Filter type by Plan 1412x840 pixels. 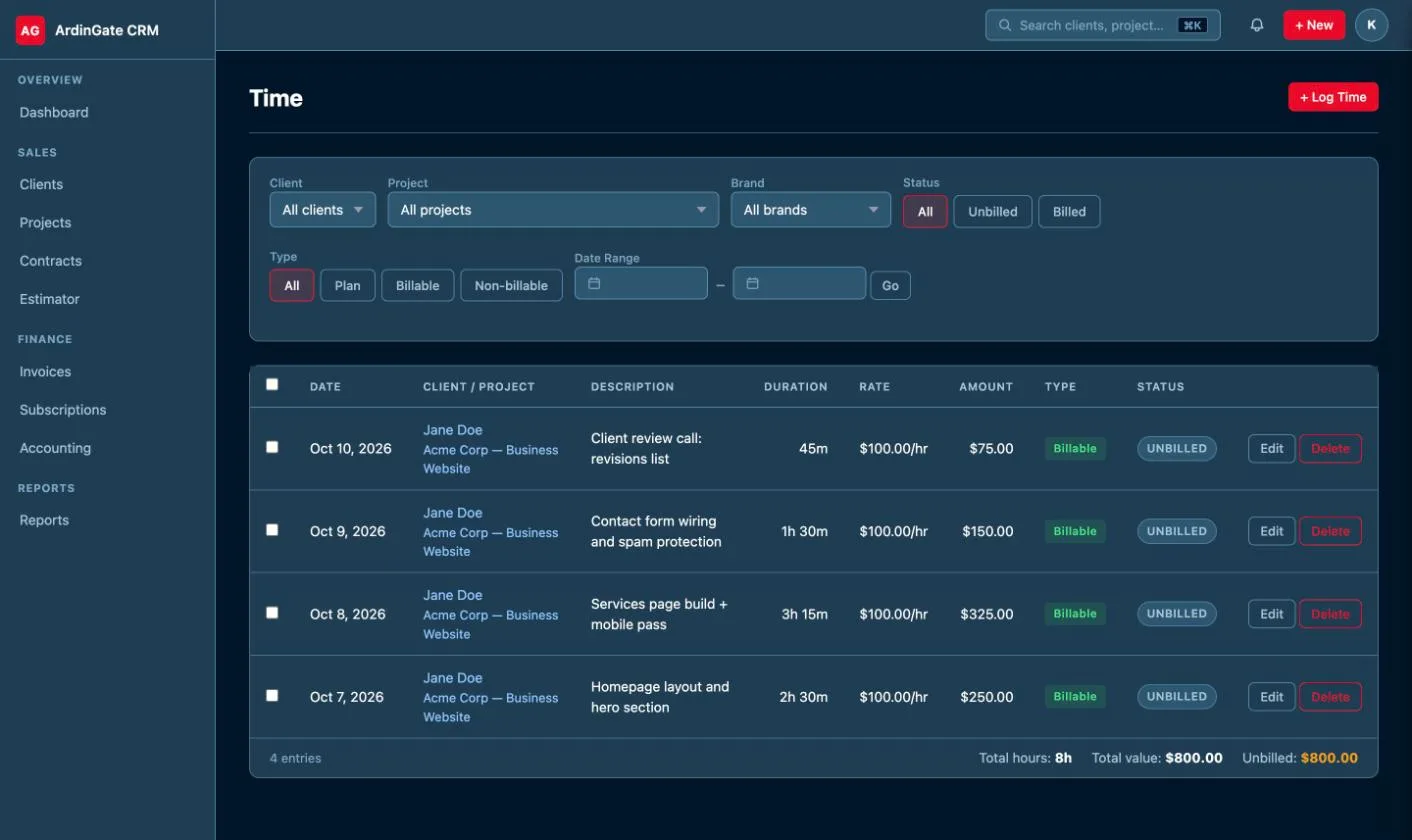(x=347, y=285)
